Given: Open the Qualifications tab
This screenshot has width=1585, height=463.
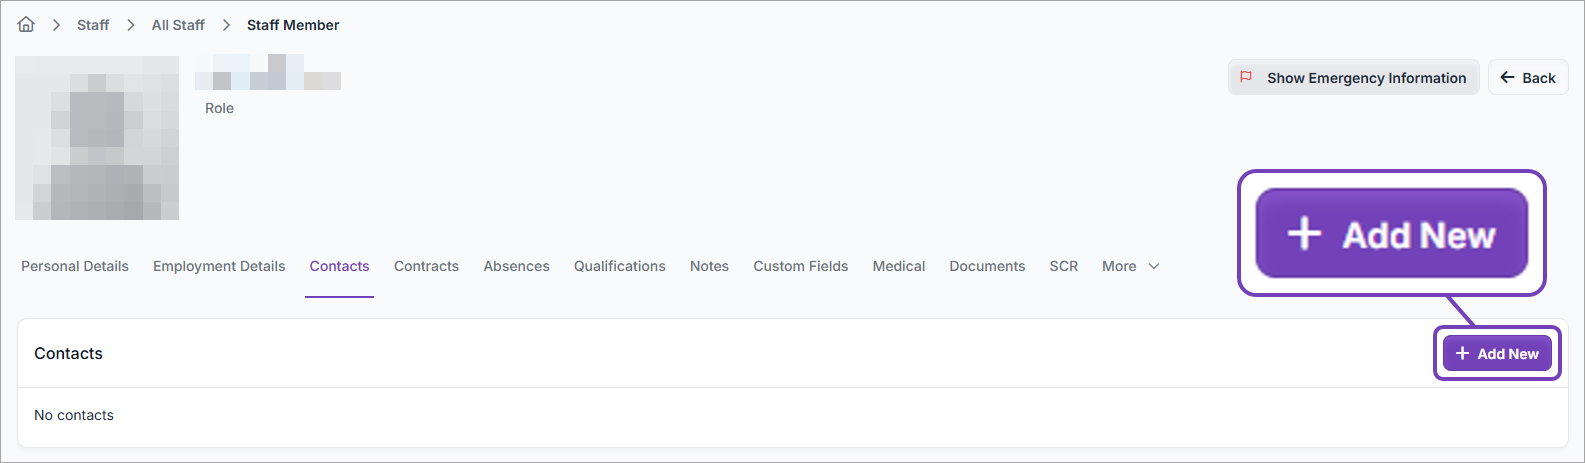Looking at the screenshot, I should click(619, 266).
